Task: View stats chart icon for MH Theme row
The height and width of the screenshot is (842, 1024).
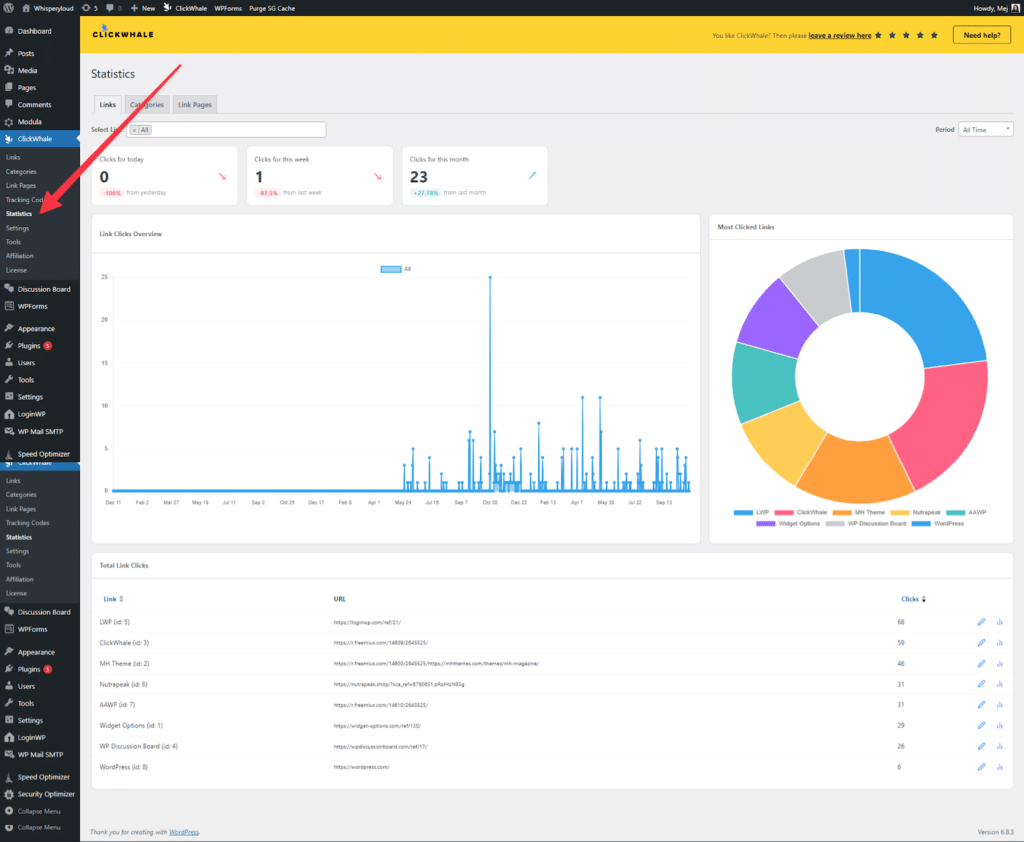Action: [999, 664]
